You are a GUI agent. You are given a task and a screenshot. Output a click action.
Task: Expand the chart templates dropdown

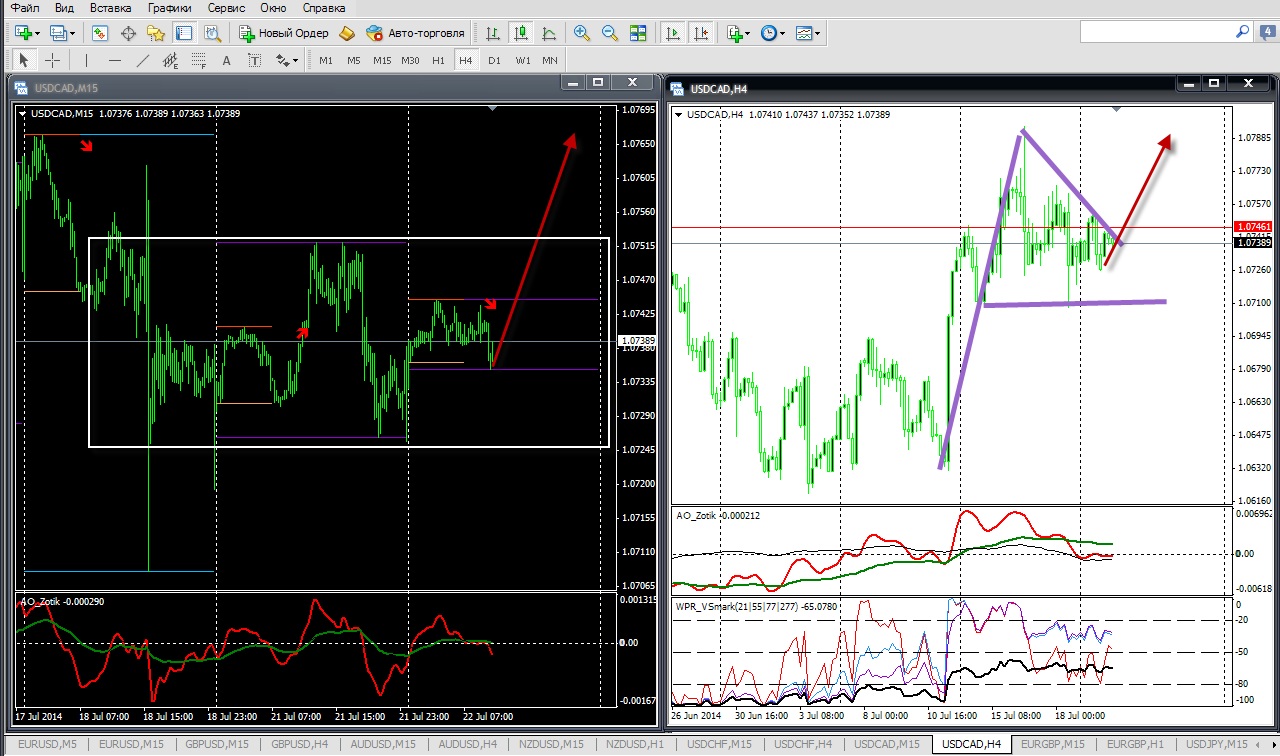tap(819, 33)
